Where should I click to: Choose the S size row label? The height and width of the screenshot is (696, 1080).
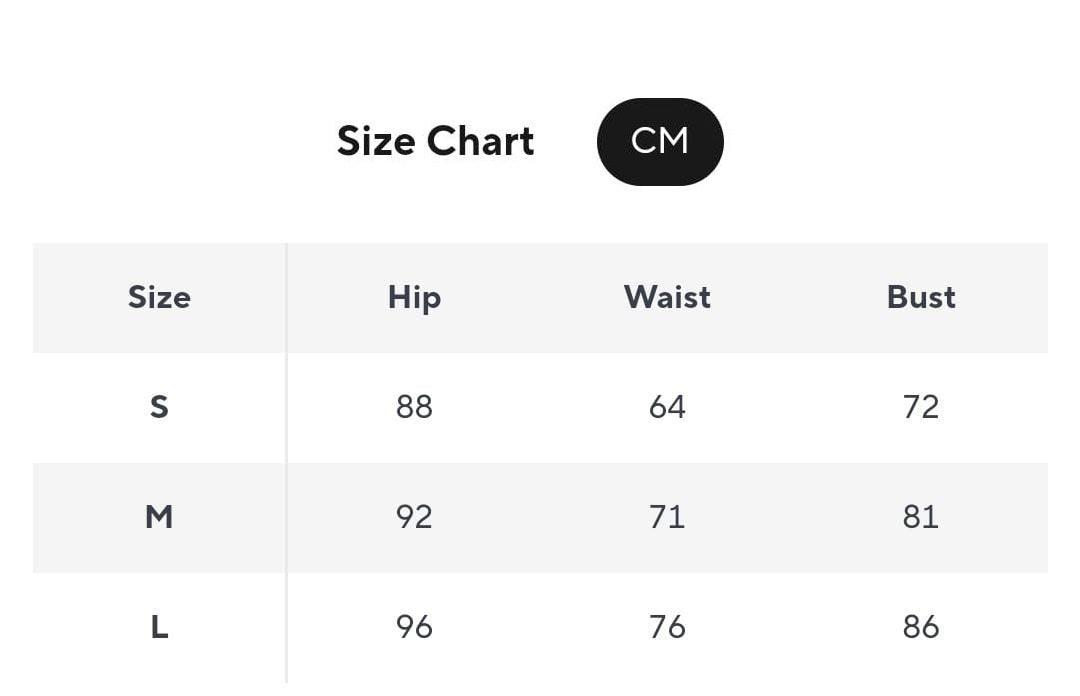tap(159, 407)
